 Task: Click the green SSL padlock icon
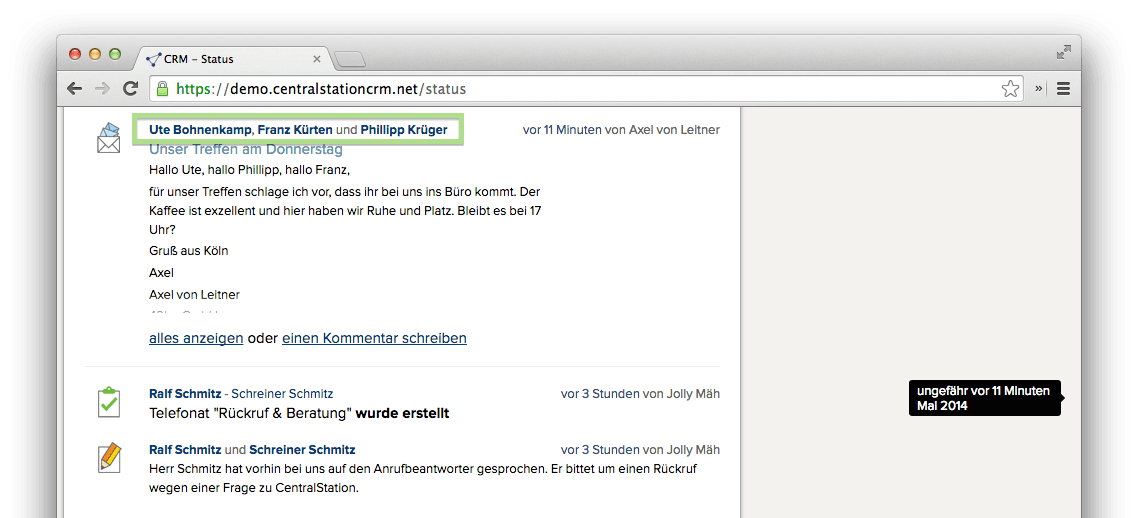161,89
